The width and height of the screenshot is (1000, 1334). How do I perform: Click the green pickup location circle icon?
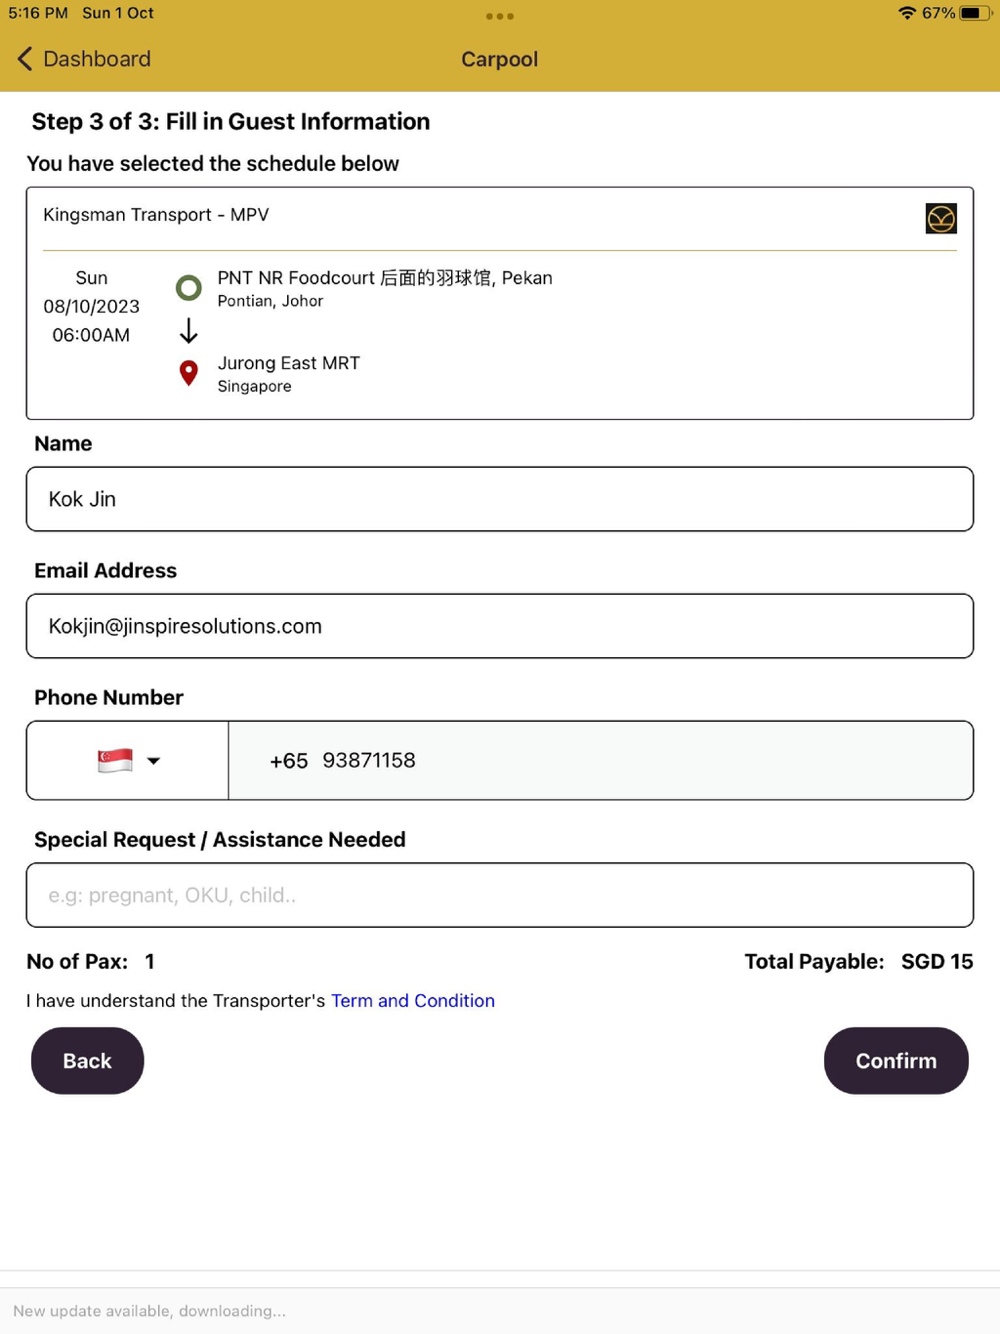(188, 288)
